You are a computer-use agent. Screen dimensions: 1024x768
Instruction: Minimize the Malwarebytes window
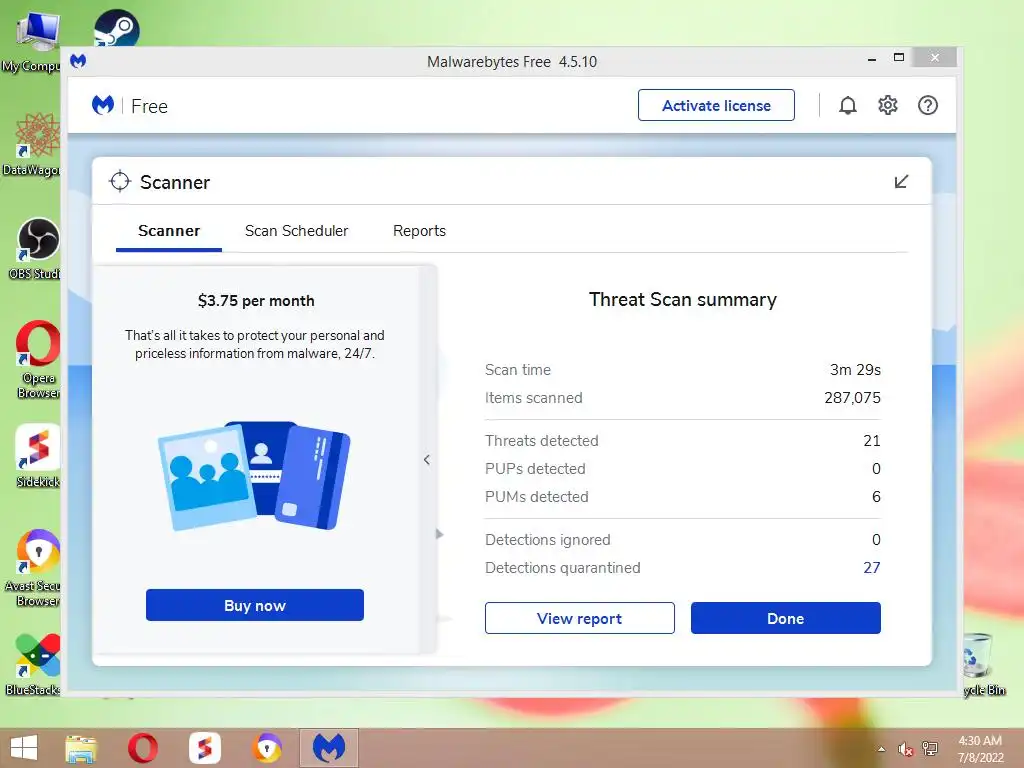point(872,59)
